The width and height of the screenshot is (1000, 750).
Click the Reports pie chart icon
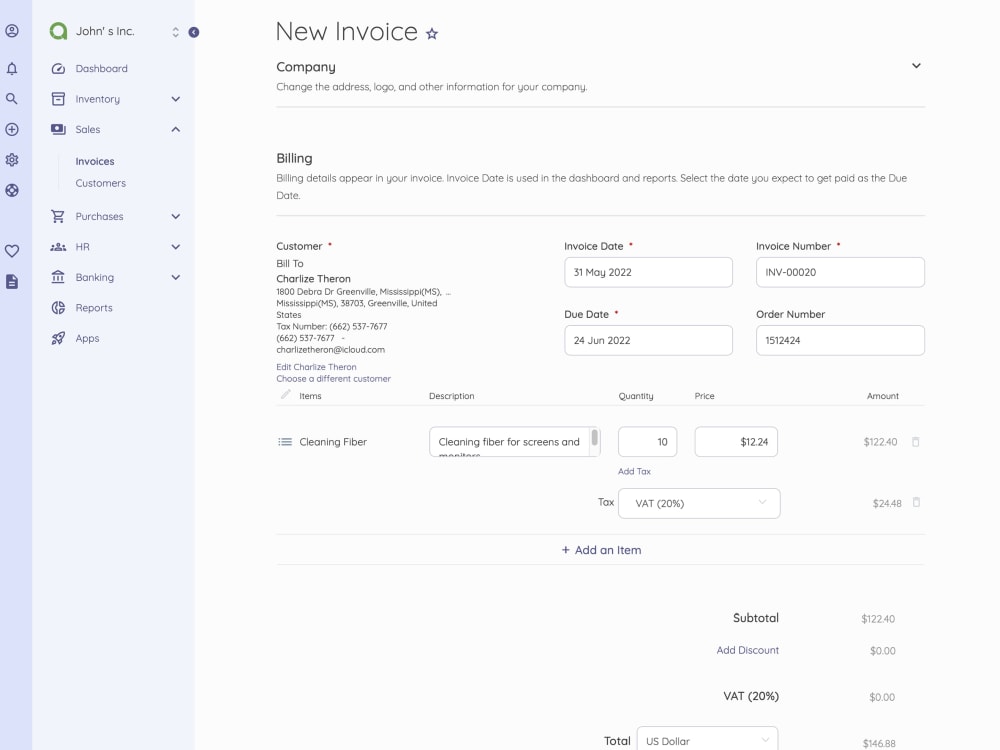[x=58, y=307]
